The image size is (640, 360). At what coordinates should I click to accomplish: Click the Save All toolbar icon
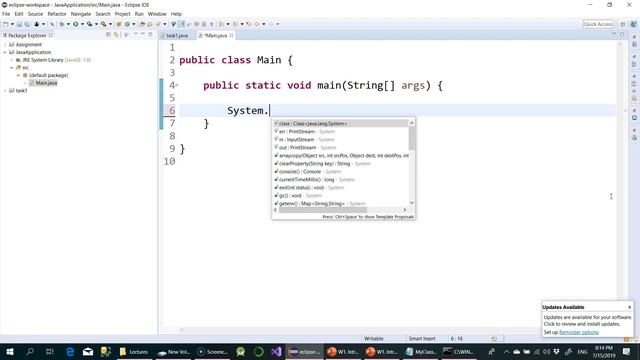coord(27,24)
